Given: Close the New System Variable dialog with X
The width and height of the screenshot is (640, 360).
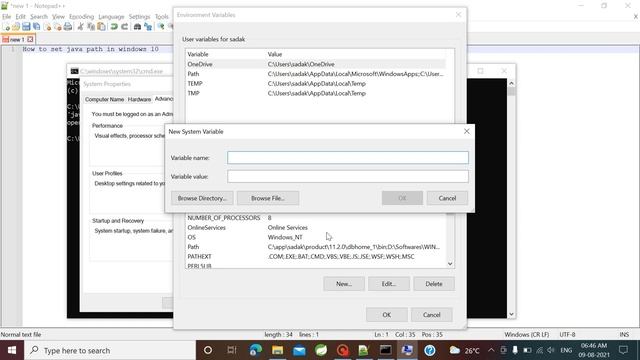Looking at the screenshot, I should tap(467, 131).
